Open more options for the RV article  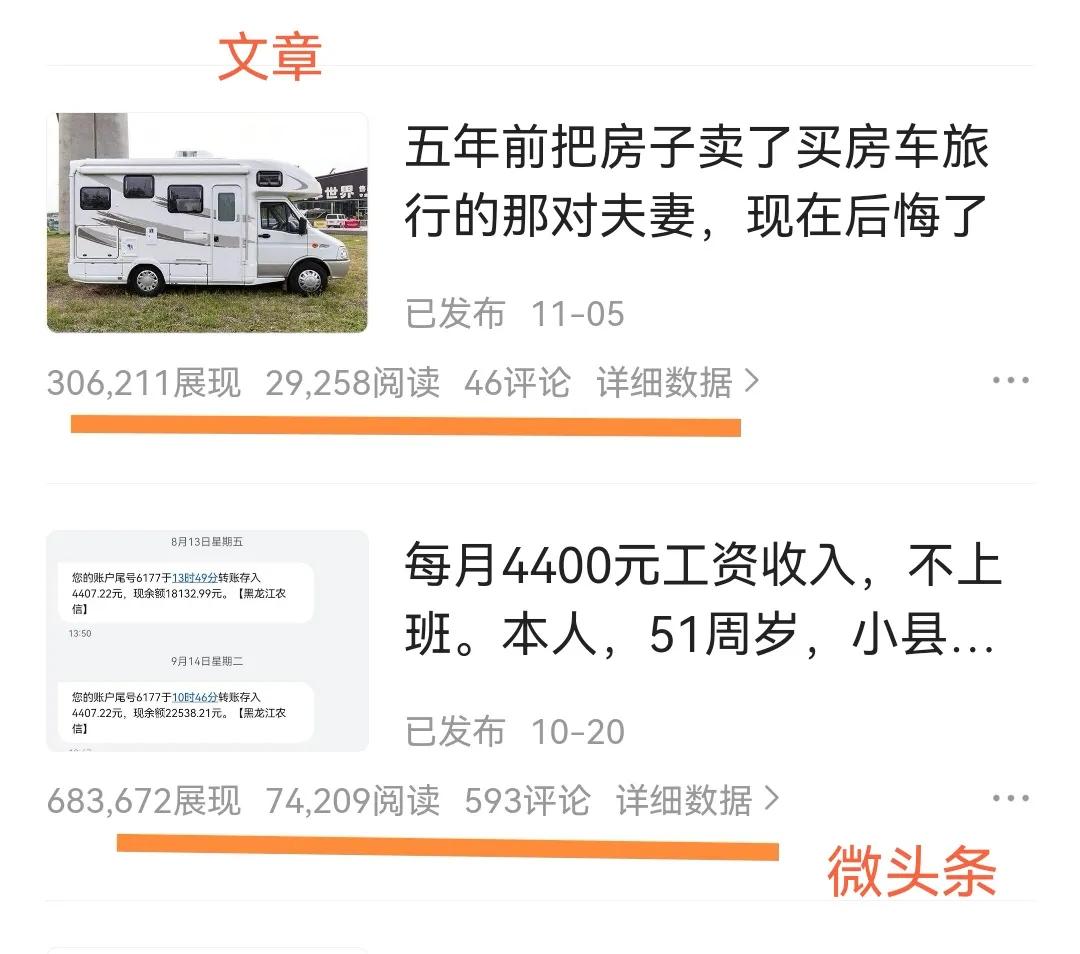1010,380
